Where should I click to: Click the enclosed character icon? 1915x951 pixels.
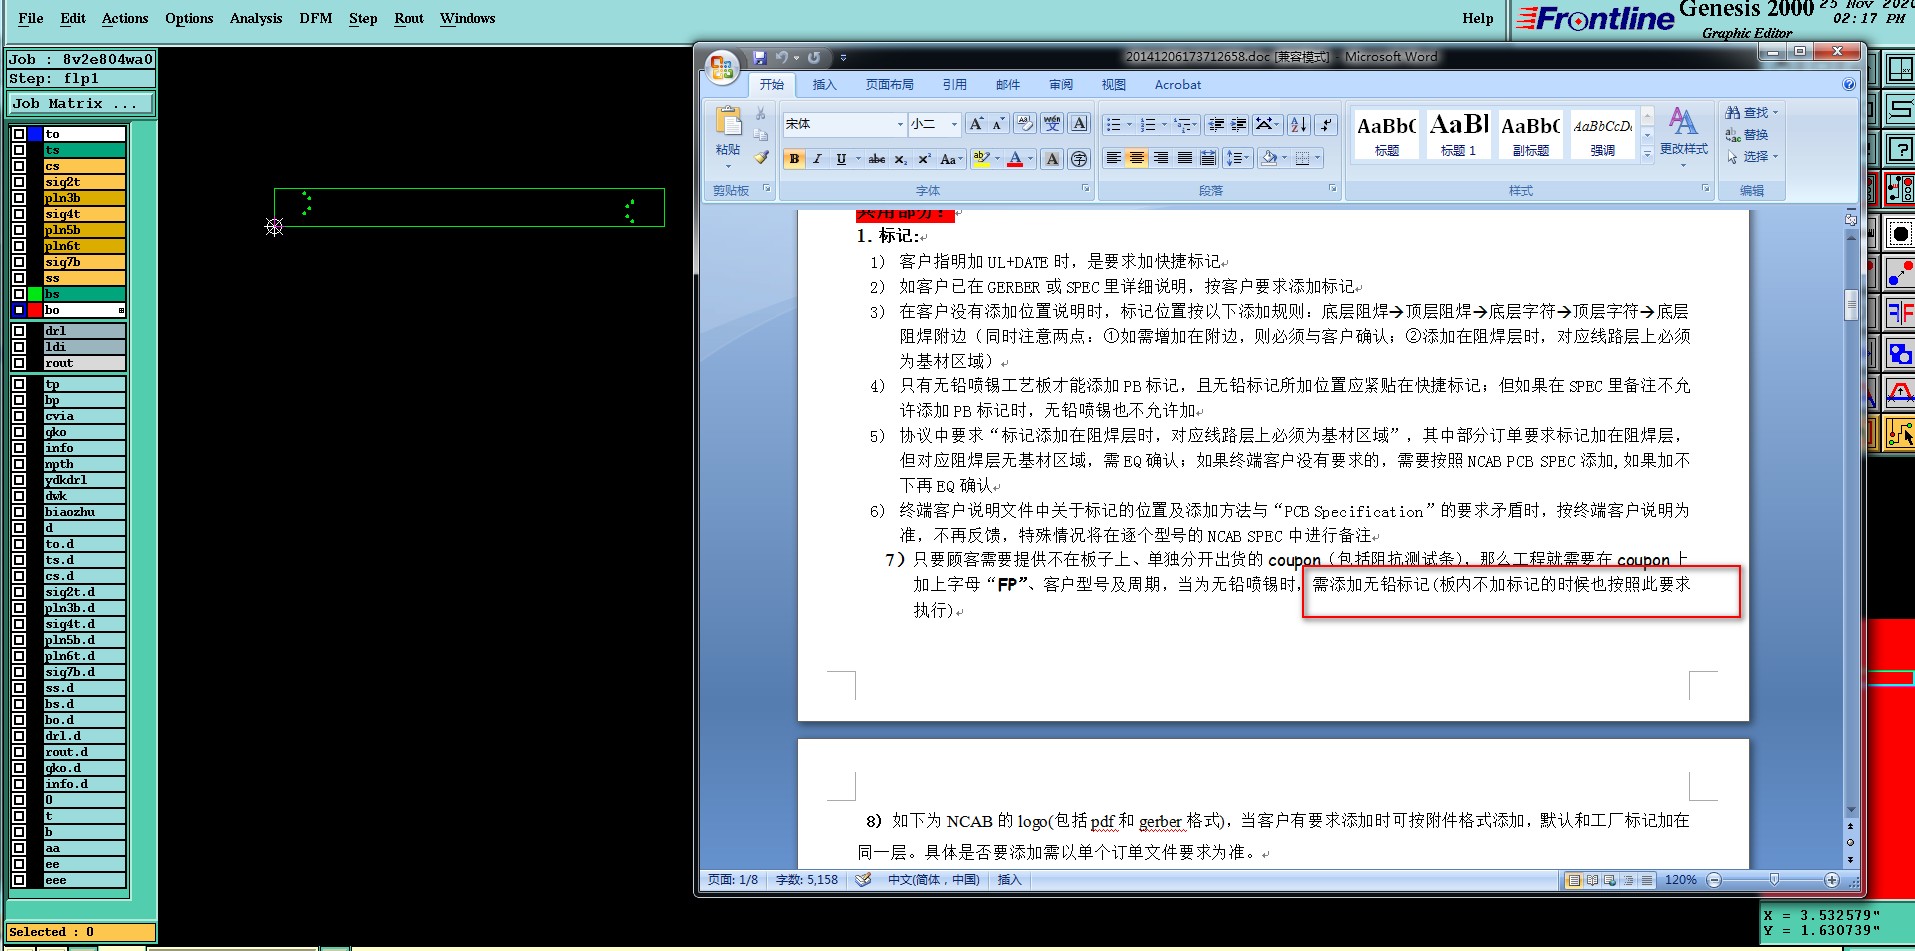pyautogui.click(x=1079, y=159)
